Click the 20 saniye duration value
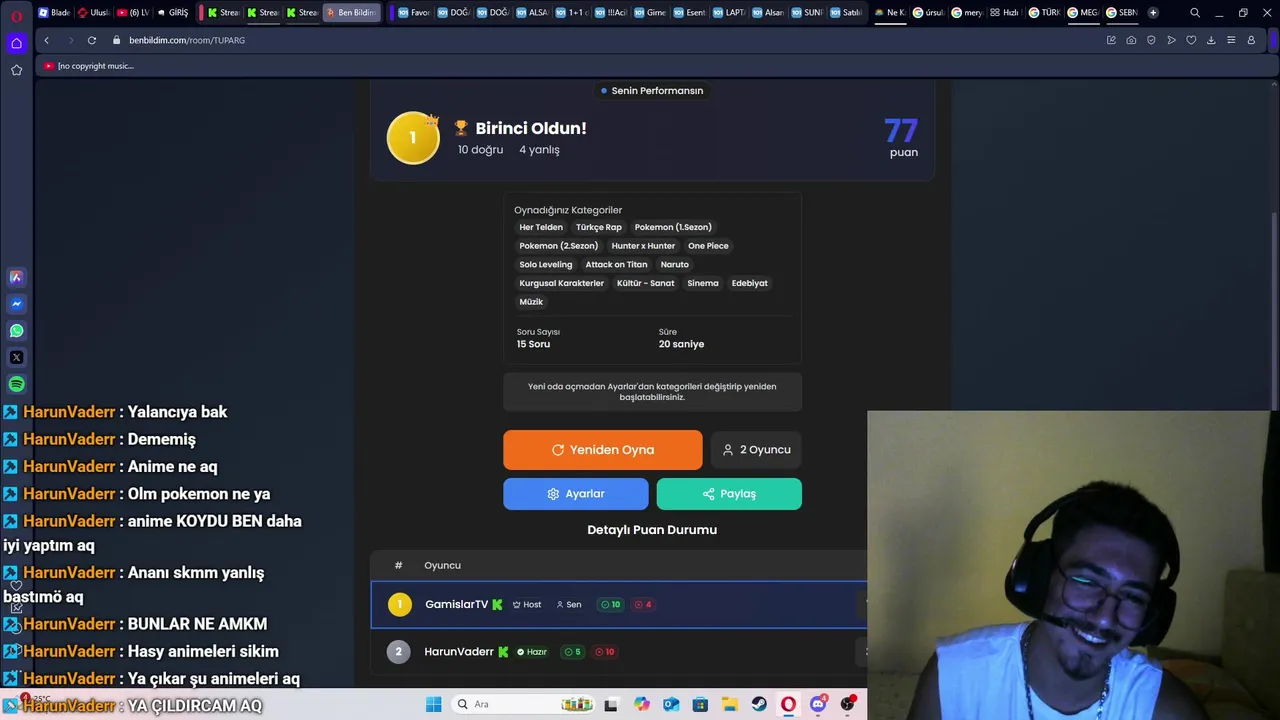1280x720 pixels. tap(681, 344)
